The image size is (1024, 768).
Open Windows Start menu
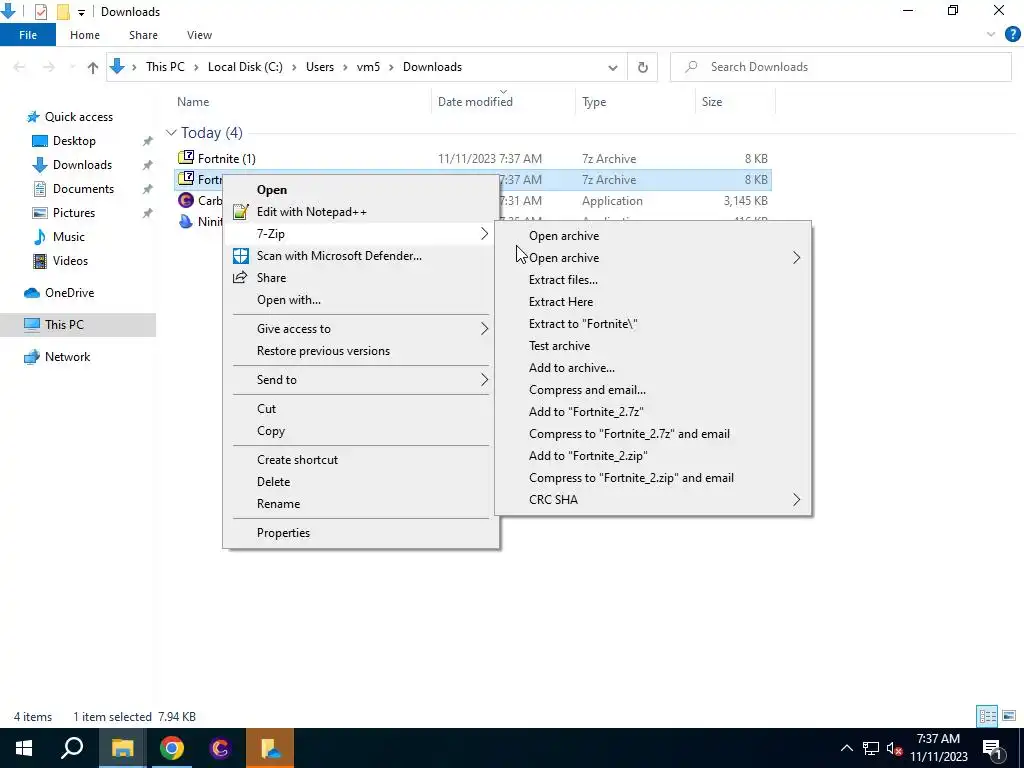[x=24, y=748]
